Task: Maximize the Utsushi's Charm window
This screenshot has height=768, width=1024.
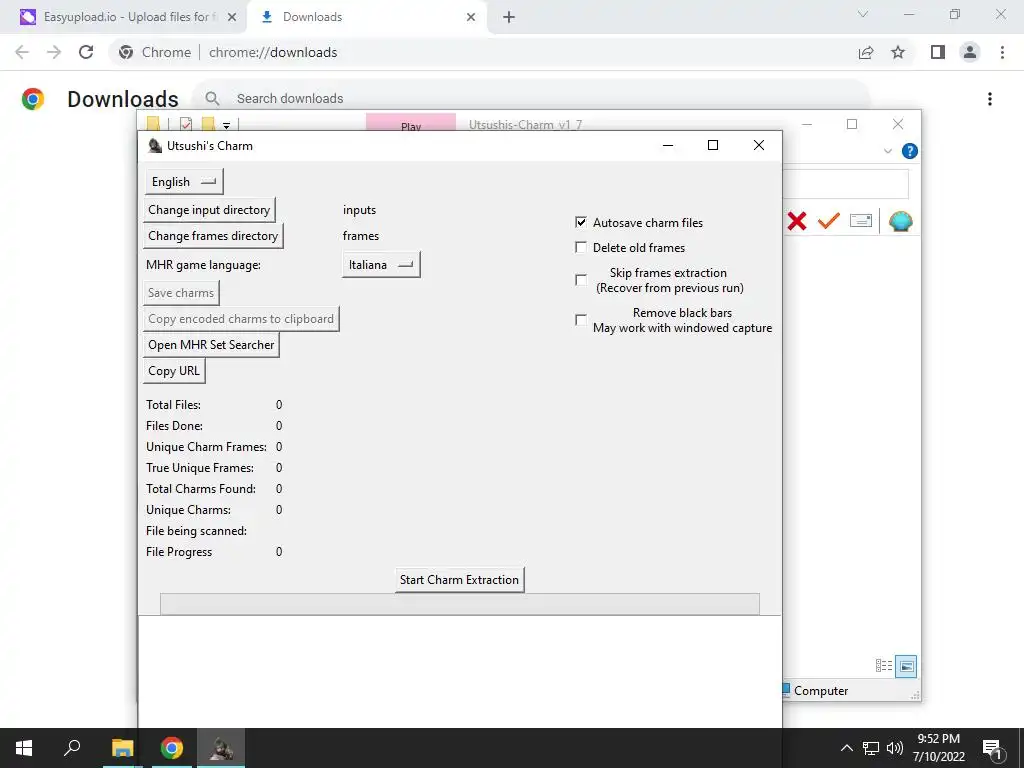Action: tap(713, 145)
